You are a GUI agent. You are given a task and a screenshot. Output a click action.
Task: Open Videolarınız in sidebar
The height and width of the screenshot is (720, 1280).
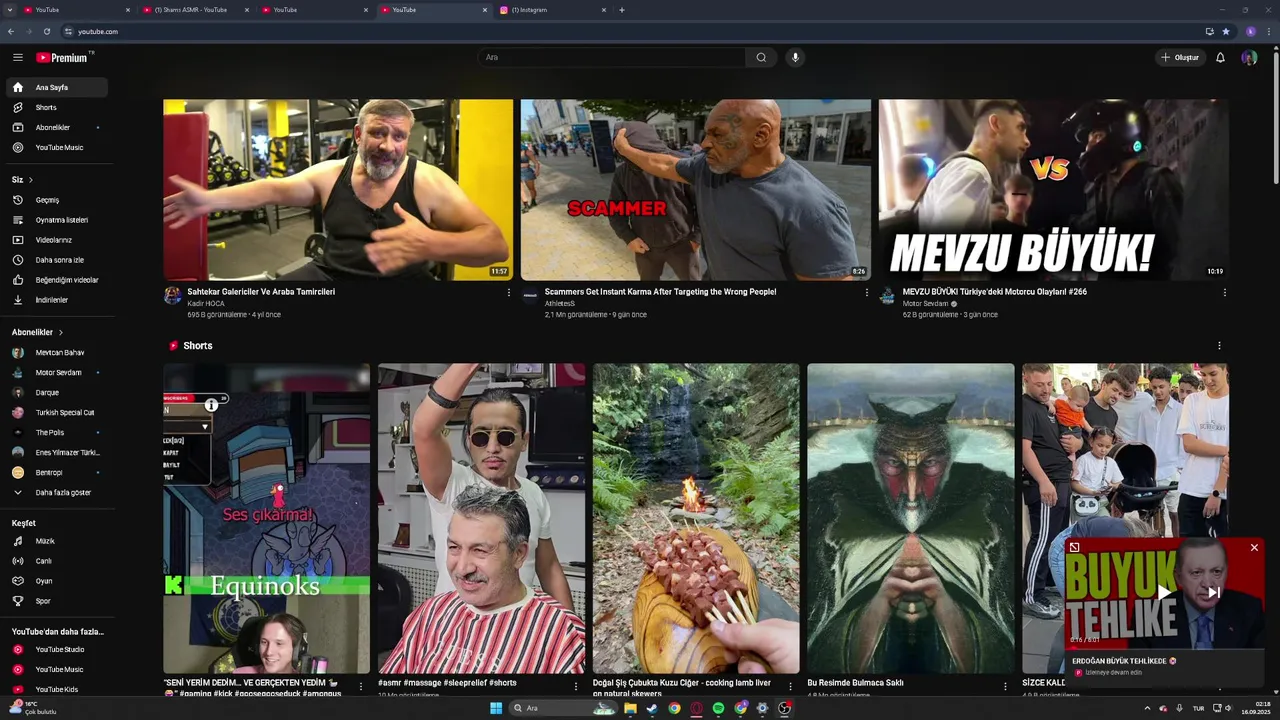tap(59, 240)
